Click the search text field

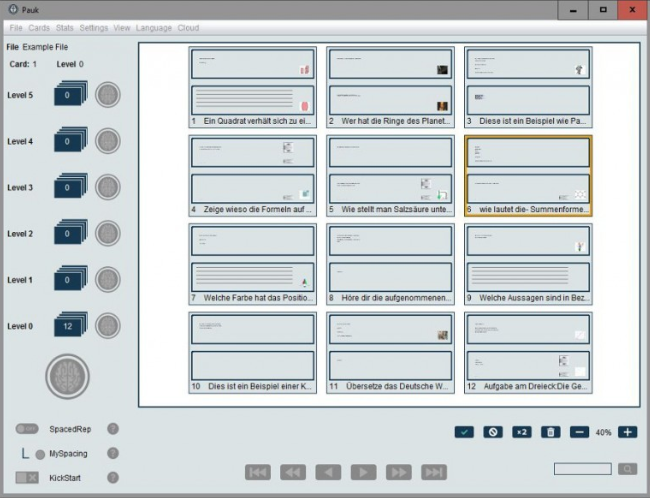pyautogui.click(x=582, y=469)
